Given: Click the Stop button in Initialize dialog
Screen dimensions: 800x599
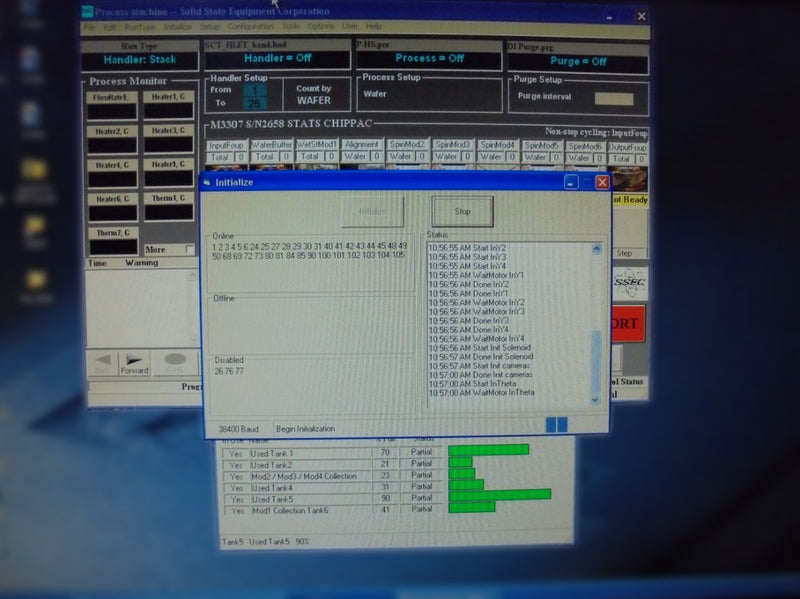Looking at the screenshot, I should point(462,211).
